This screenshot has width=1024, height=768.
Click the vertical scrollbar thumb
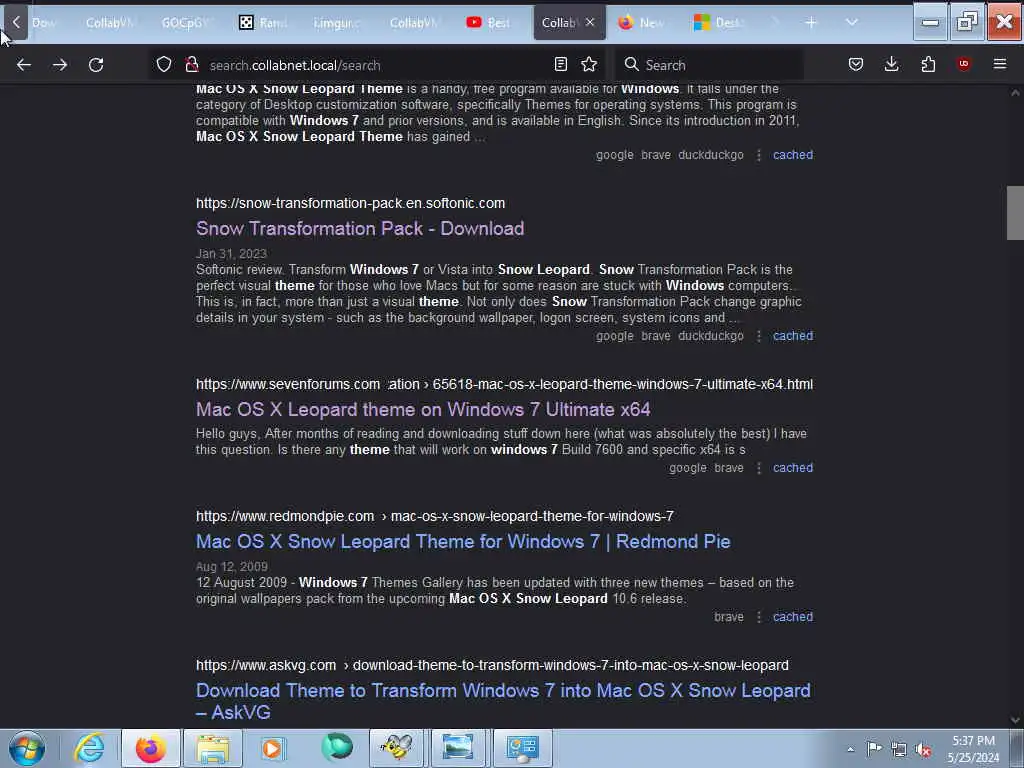coord(1015,213)
